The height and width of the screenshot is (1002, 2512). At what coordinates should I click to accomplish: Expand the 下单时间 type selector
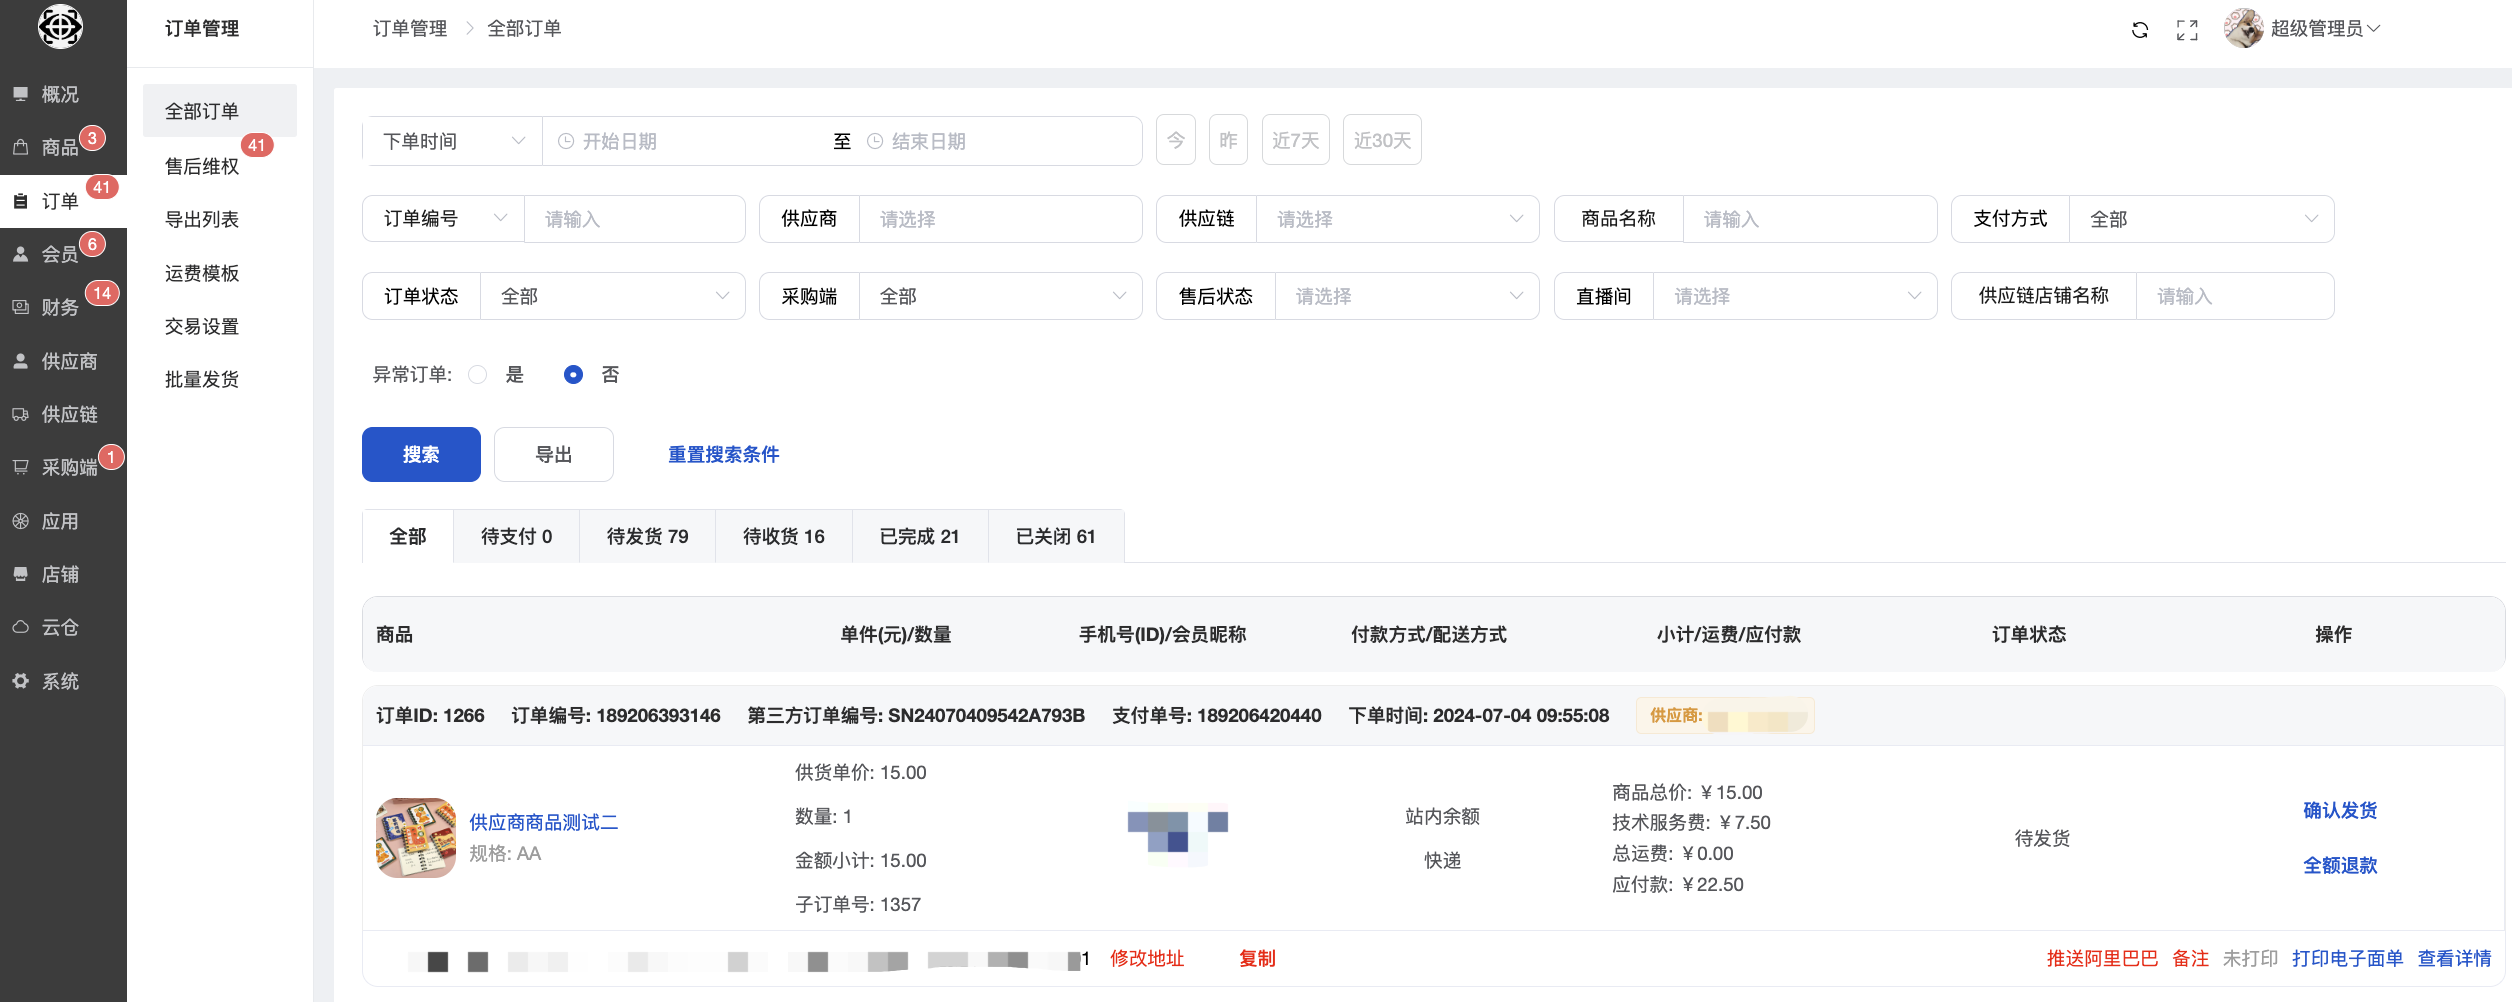(x=452, y=142)
